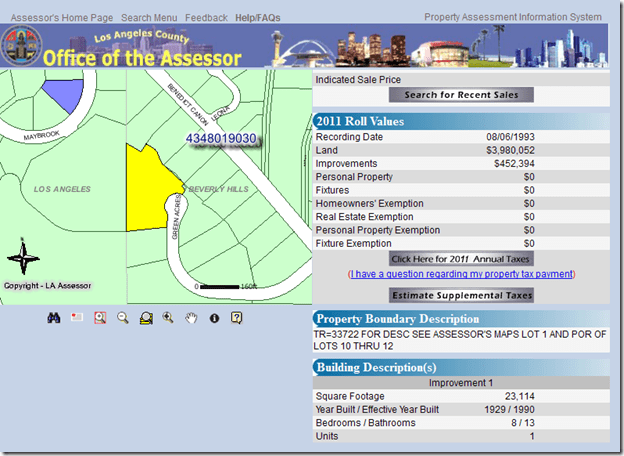This screenshot has width=624, height=456.
Task: Select the red-boxed zoom area tool
Action: pos(99,318)
